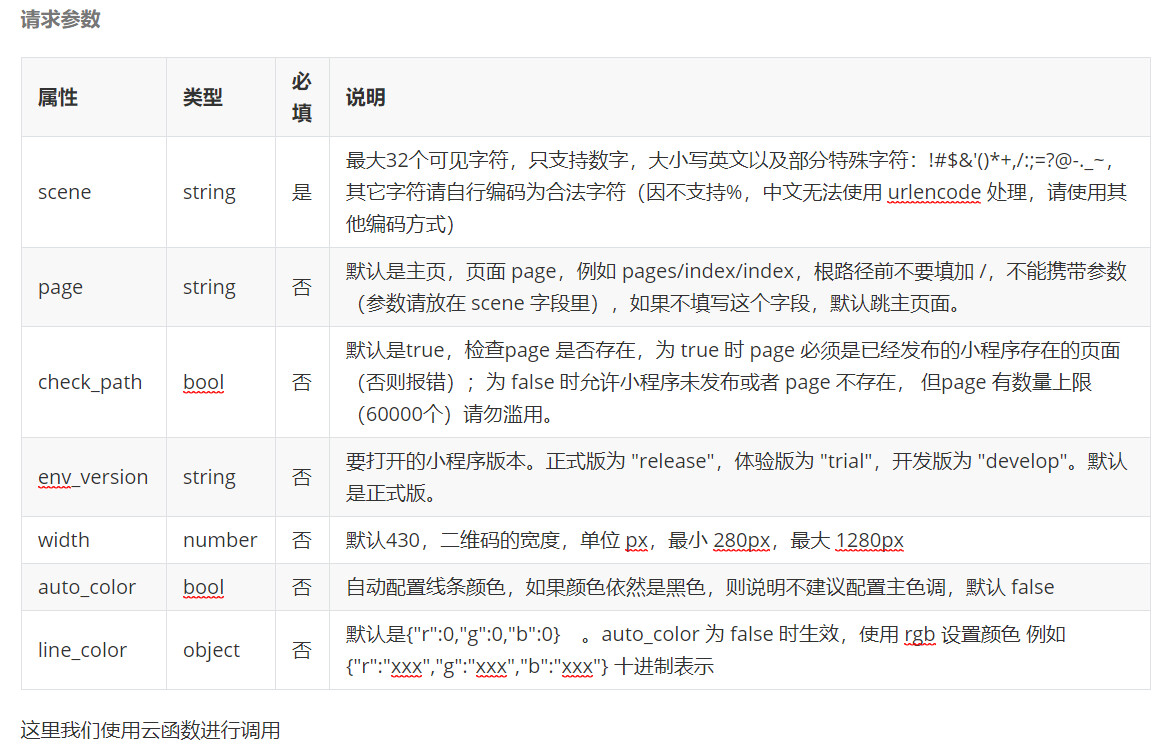Click width description starting 默认430
This screenshot has width=1171, height=750.
click(x=624, y=540)
